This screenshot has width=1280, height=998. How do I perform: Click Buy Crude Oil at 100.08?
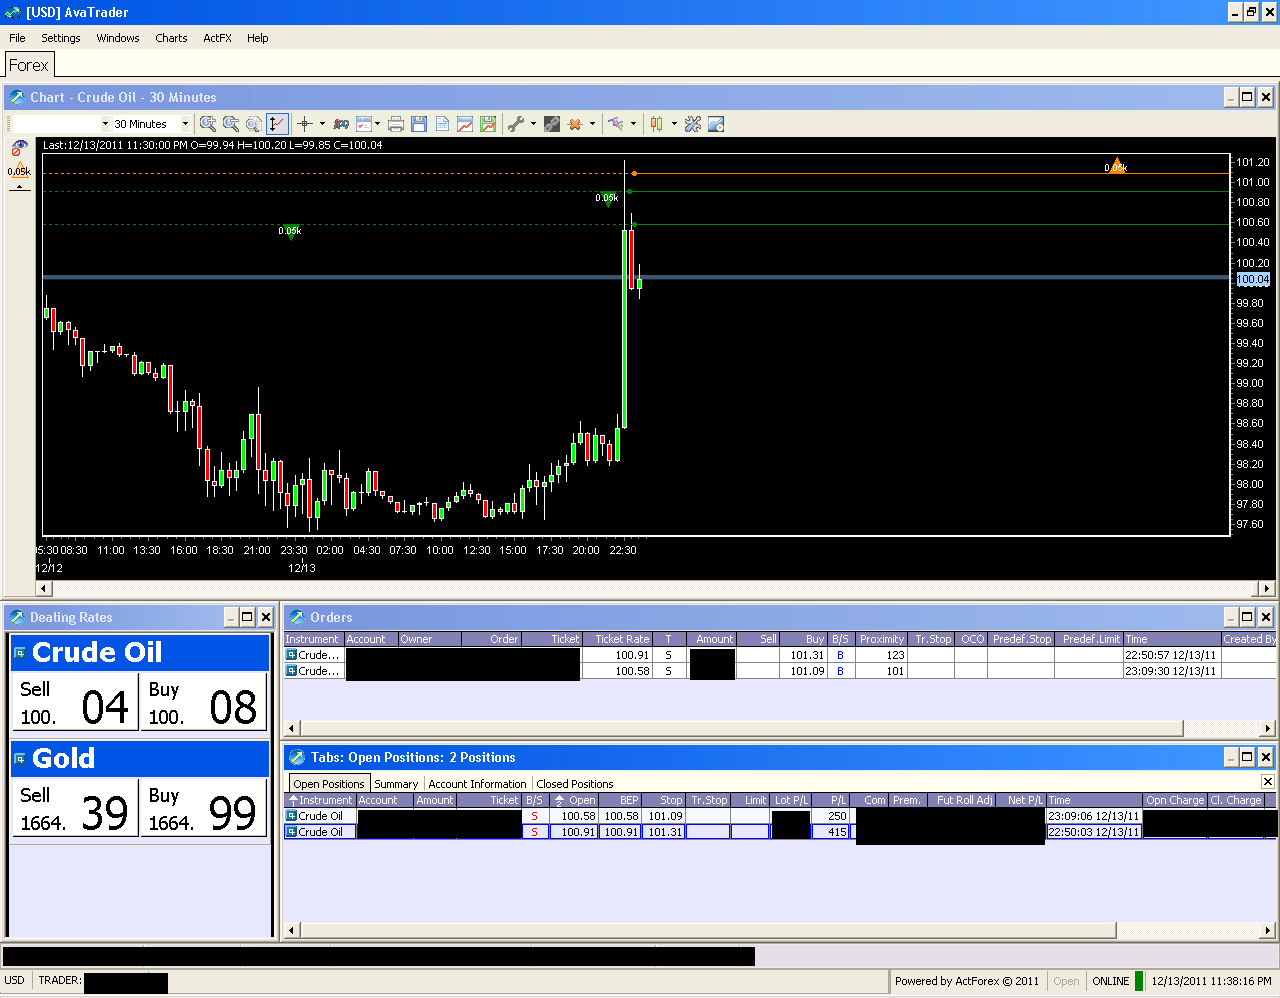coord(203,702)
